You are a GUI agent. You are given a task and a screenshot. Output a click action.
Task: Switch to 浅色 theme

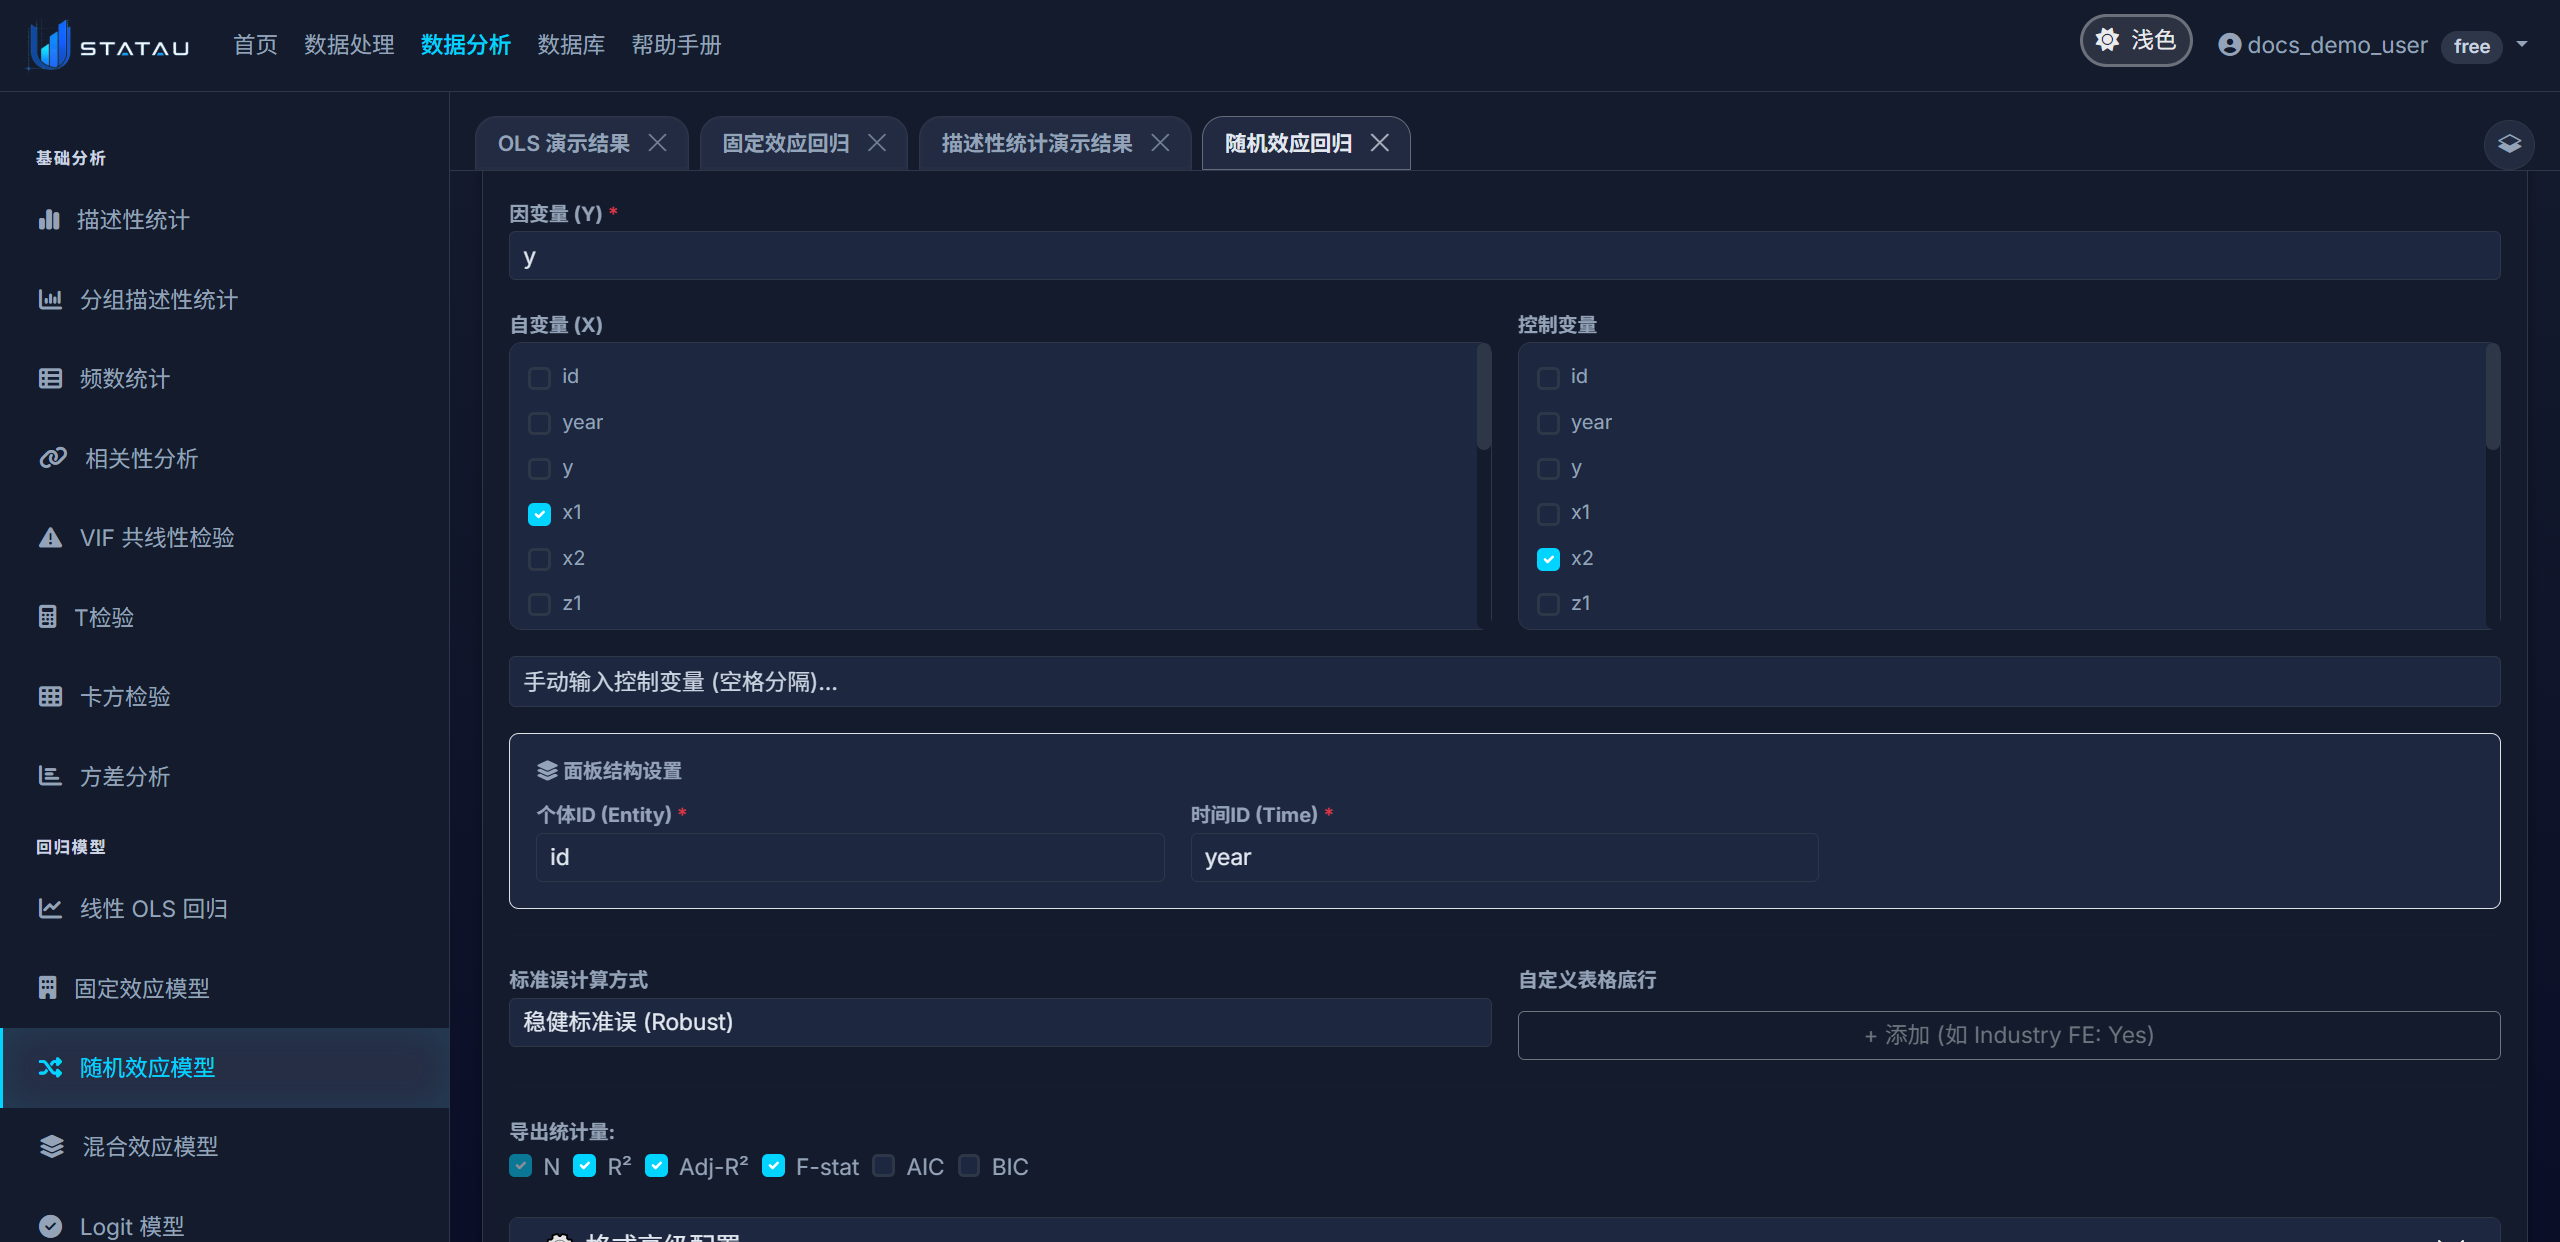click(2136, 41)
